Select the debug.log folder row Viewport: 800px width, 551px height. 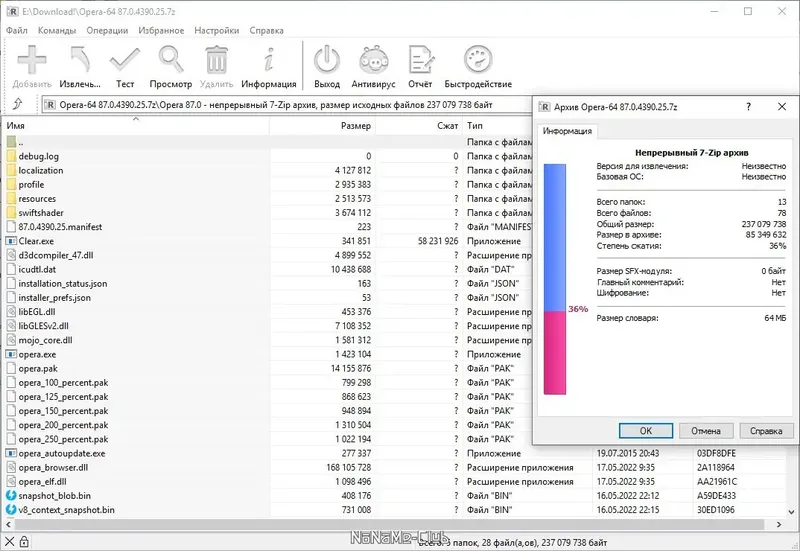tap(267, 156)
